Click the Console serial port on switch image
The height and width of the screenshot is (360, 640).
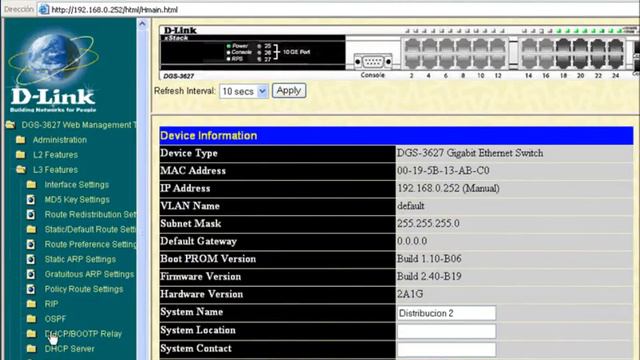tap(373, 62)
